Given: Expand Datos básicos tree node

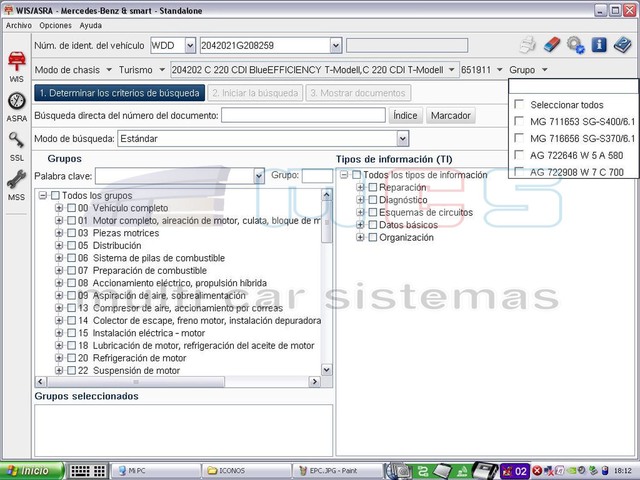Looking at the screenshot, I should point(360,225).
